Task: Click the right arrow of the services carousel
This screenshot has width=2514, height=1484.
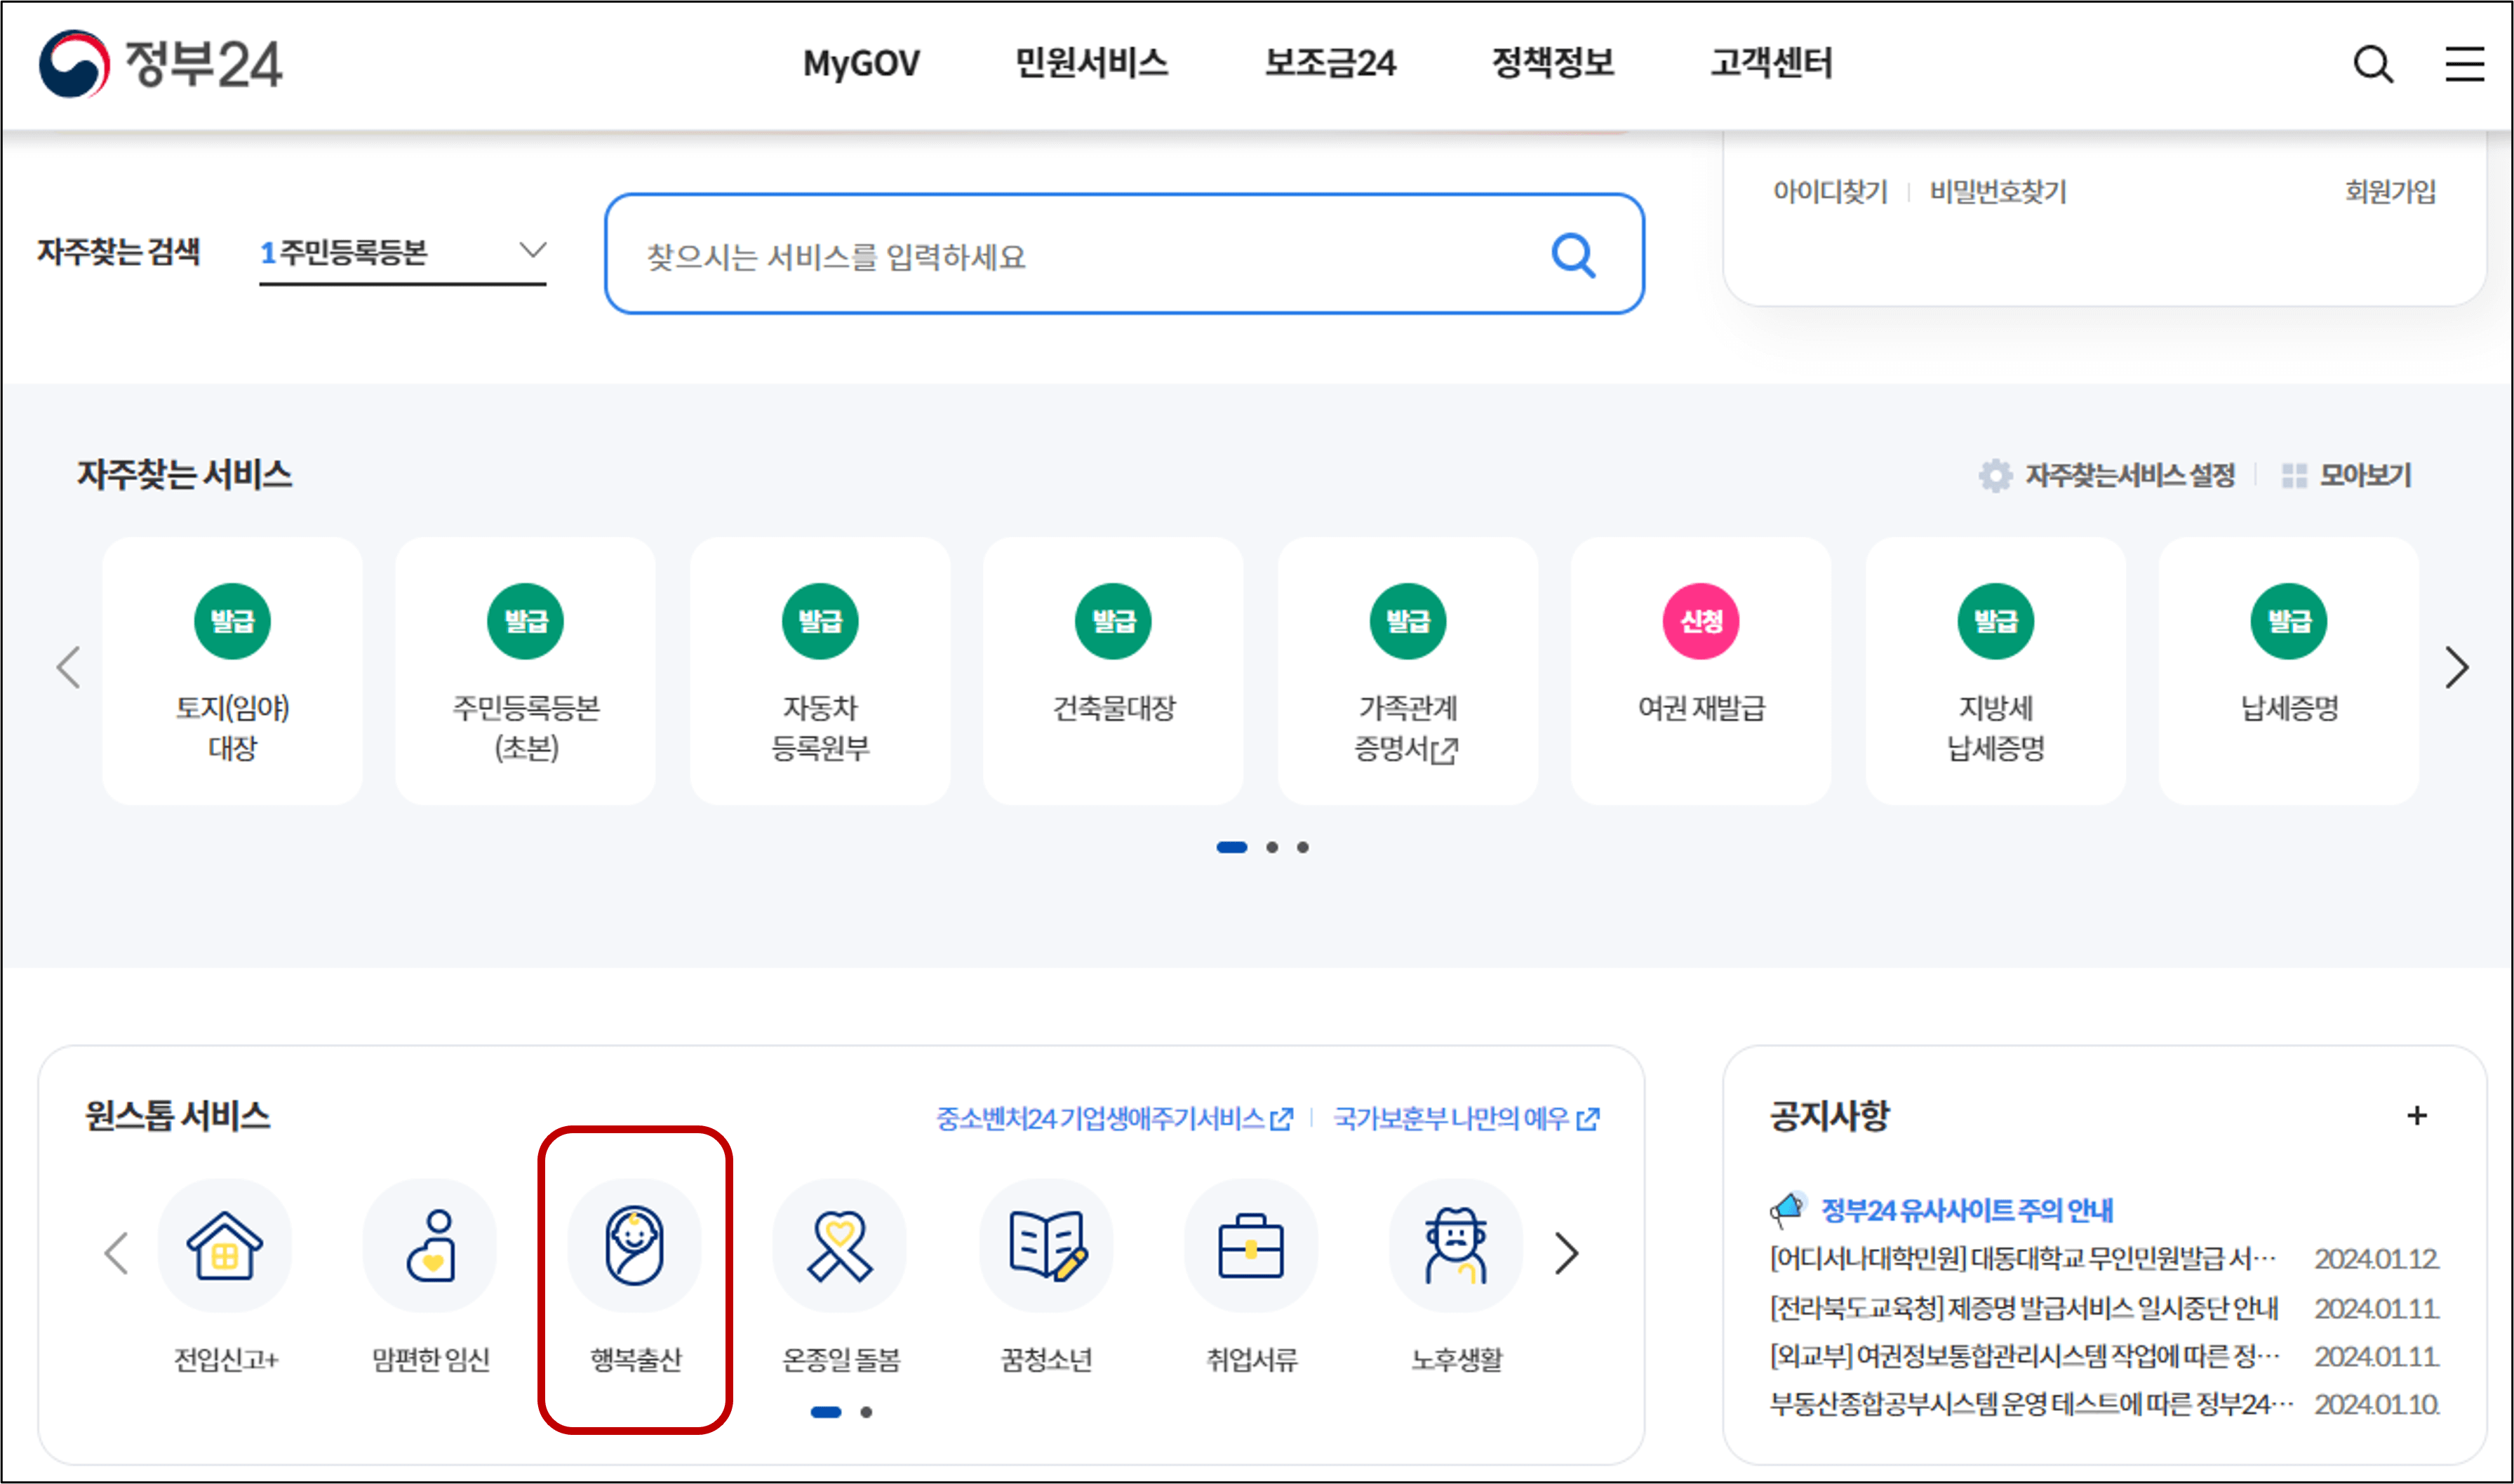Action: coord(2456,668)
